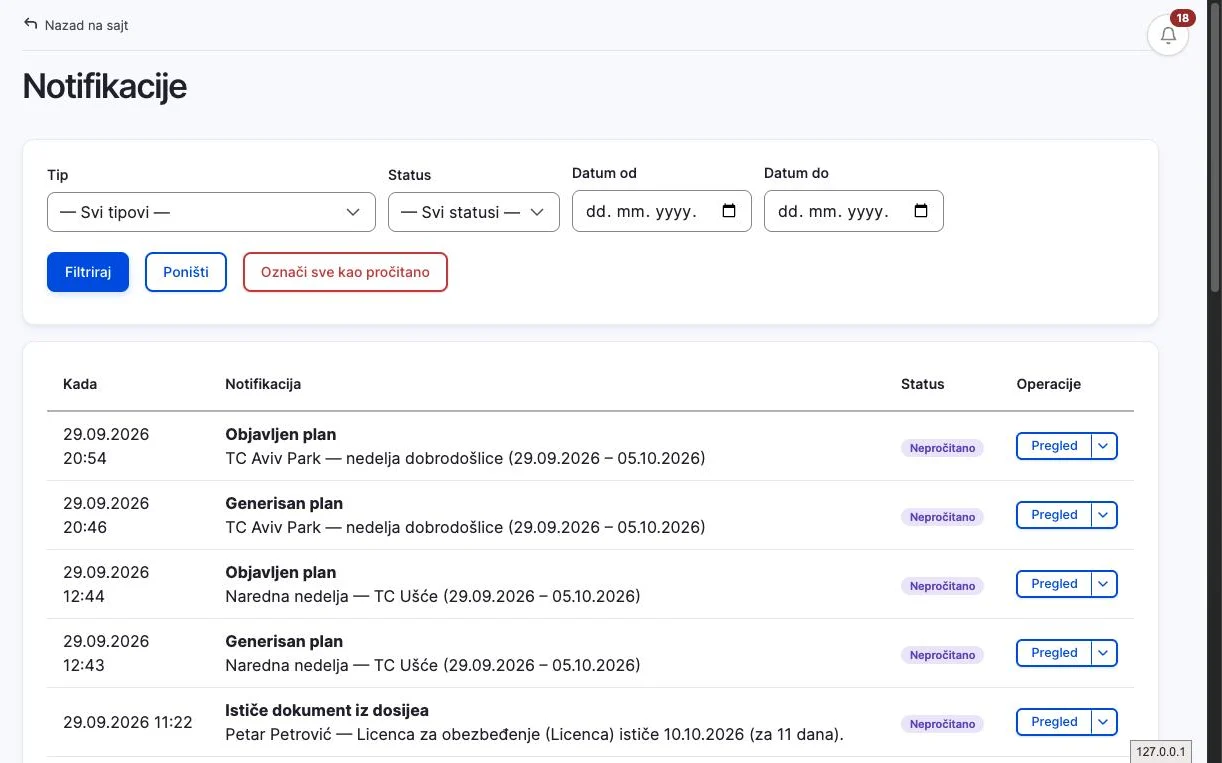The width and height of the screenshot is (1222, 763).
Task: Expand operations arrow for Generisan plan 20:46 row
Action: pyautogui.click(x=1103, y=515)
